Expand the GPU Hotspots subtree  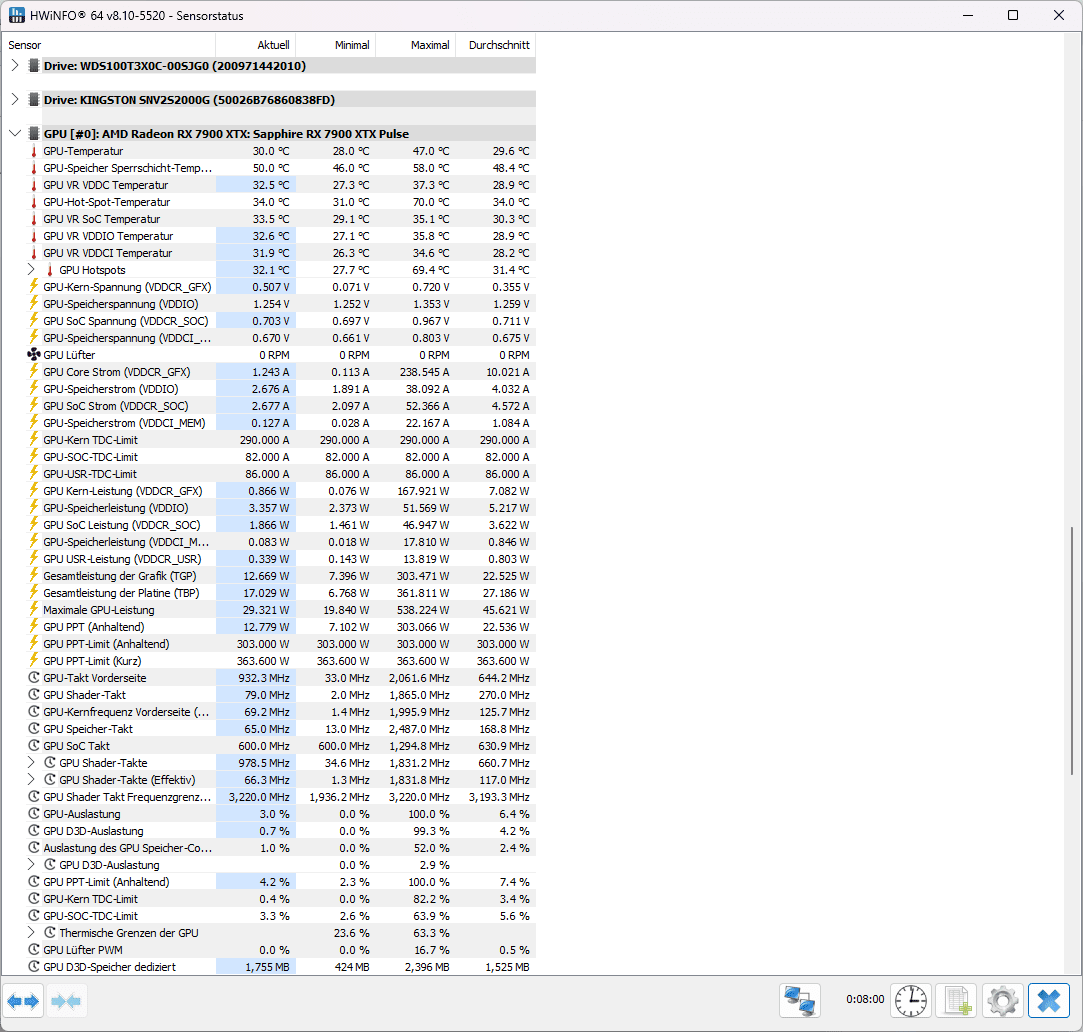point(31,269)
